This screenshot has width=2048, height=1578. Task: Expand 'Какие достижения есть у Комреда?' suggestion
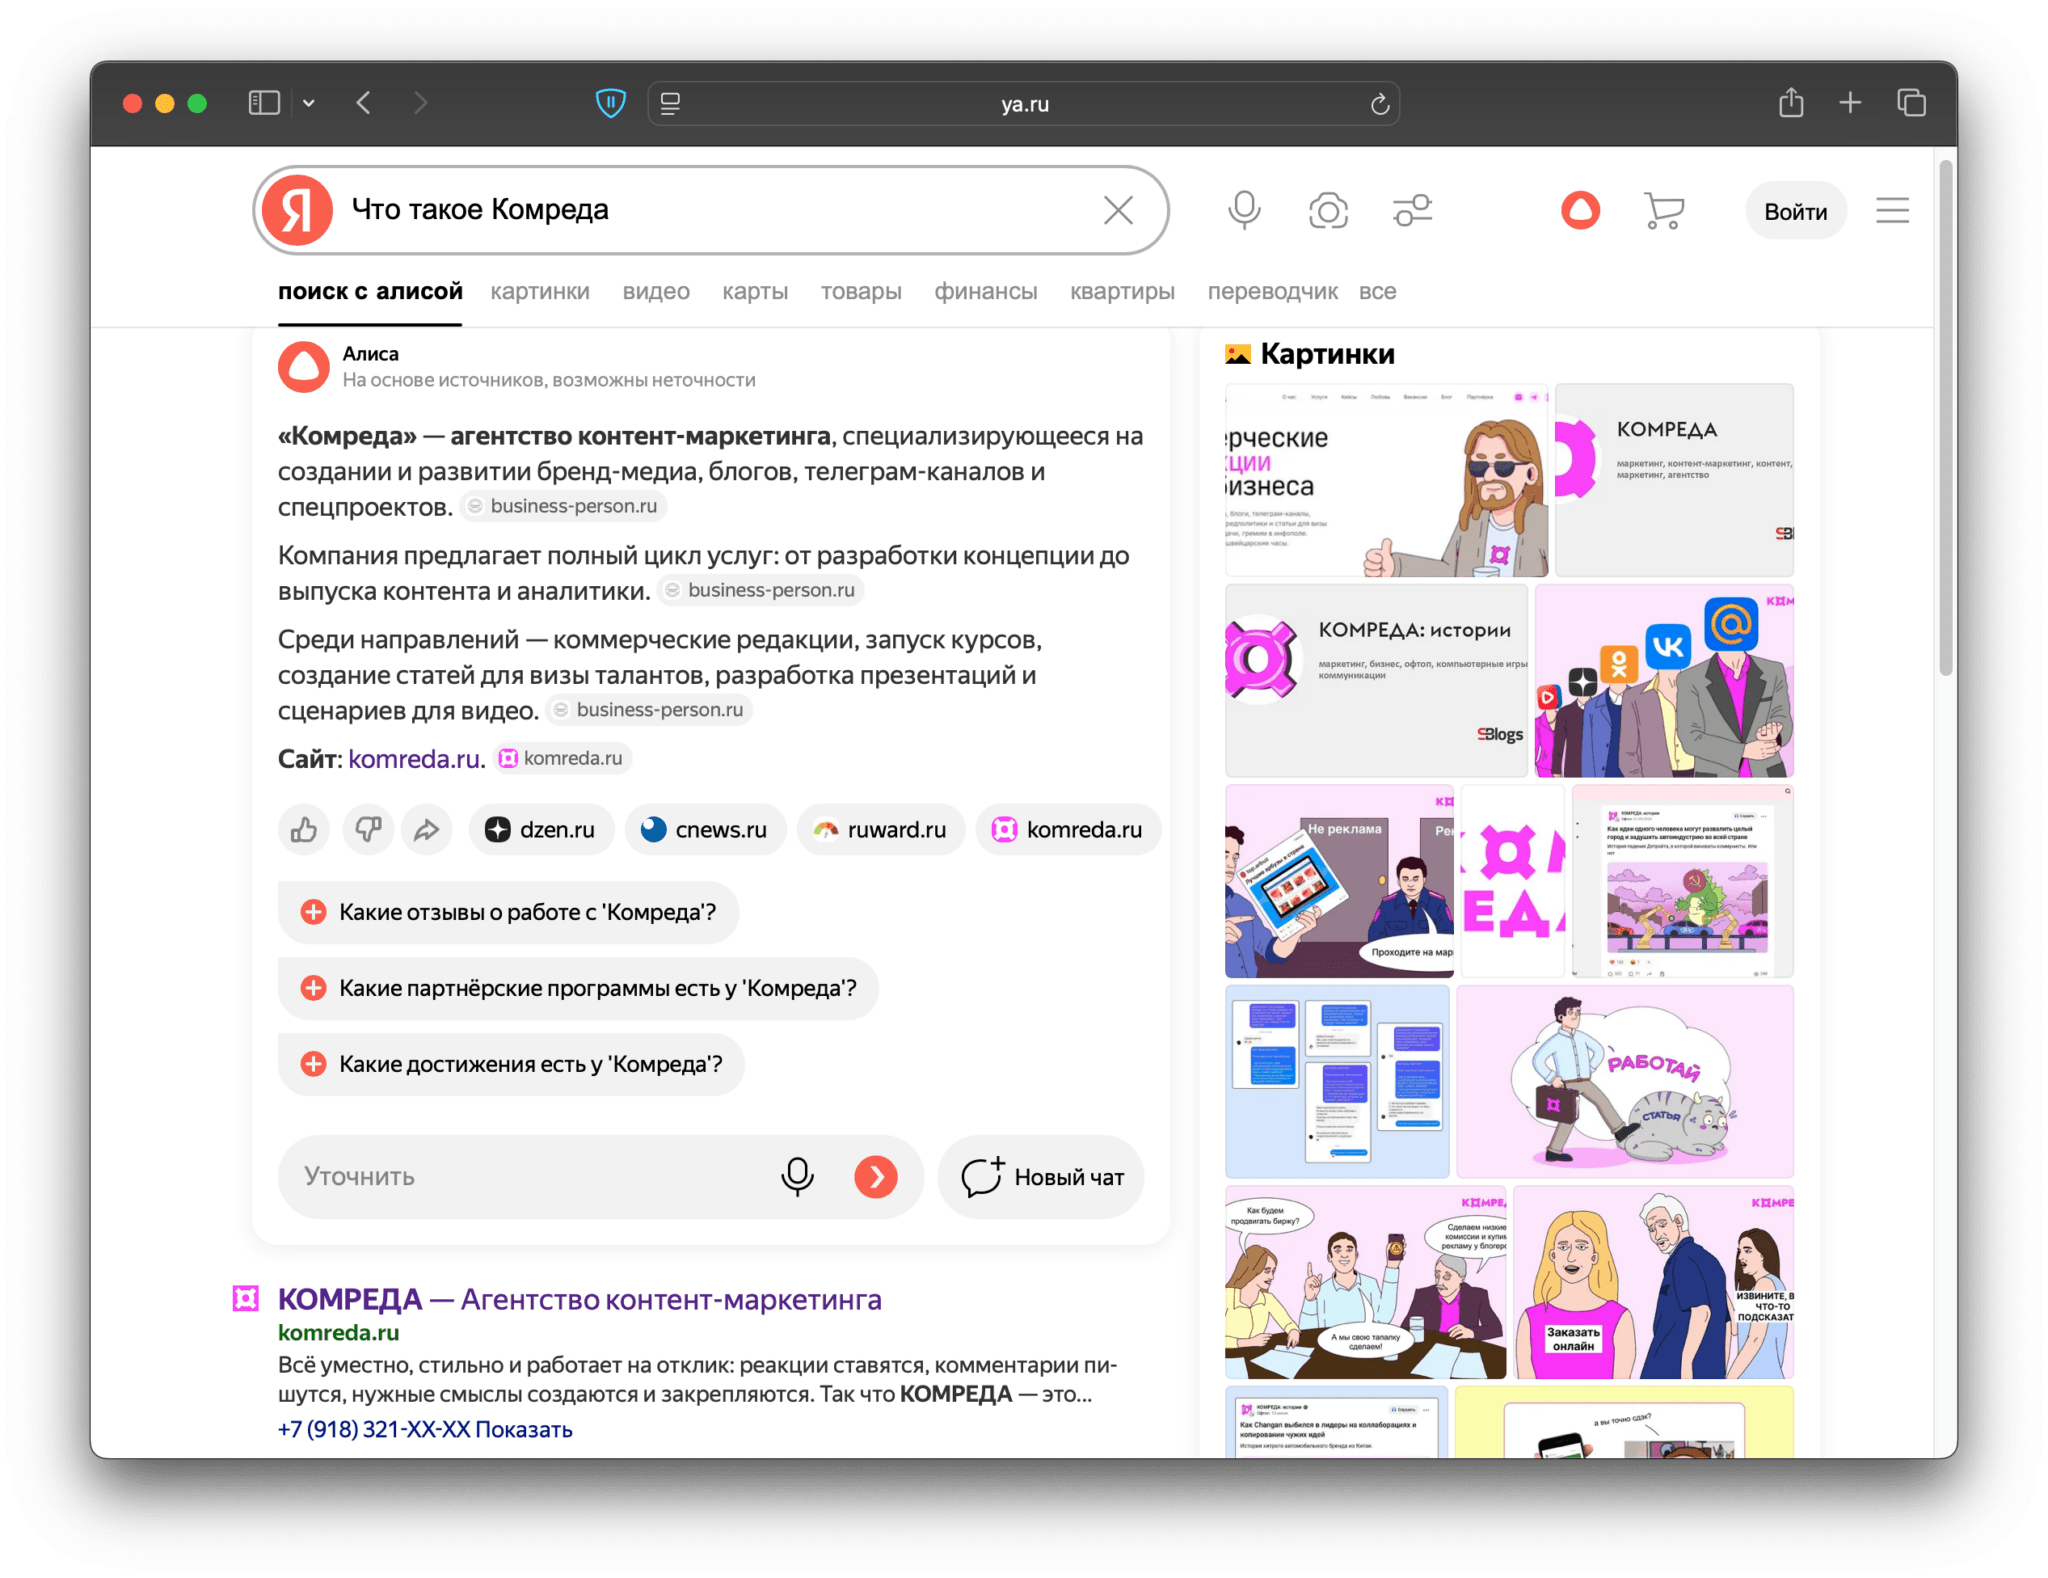coord(511,1064)
